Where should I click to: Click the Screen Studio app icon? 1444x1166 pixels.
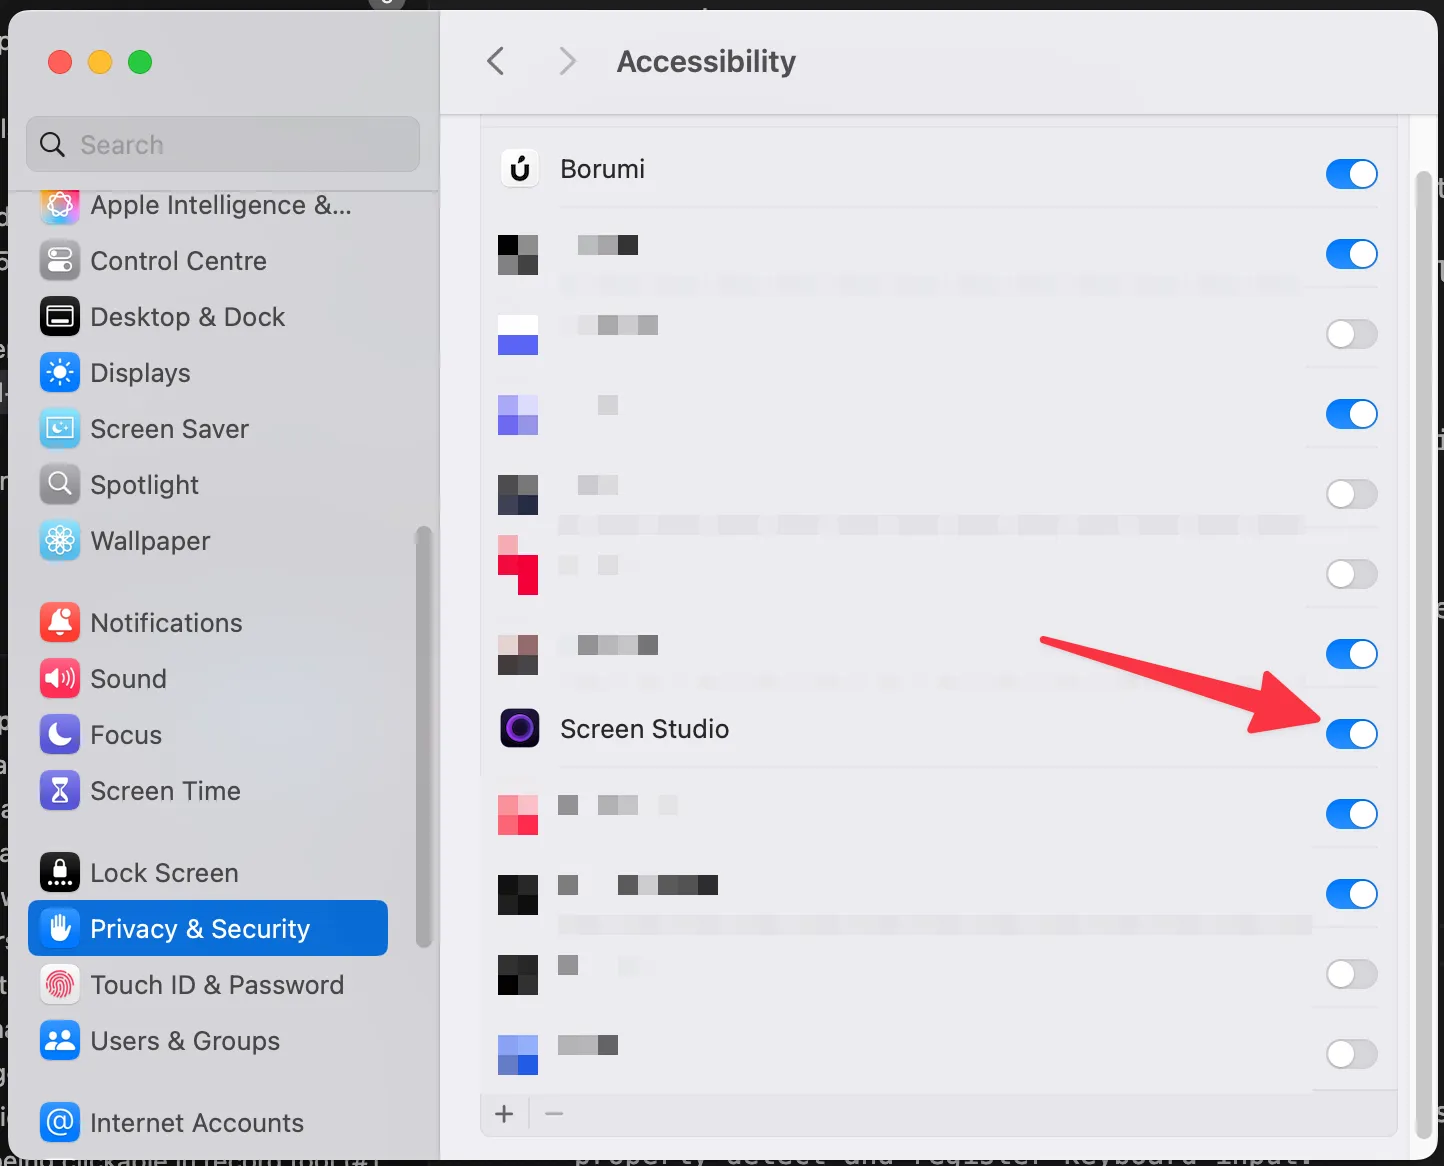point(519,728)
